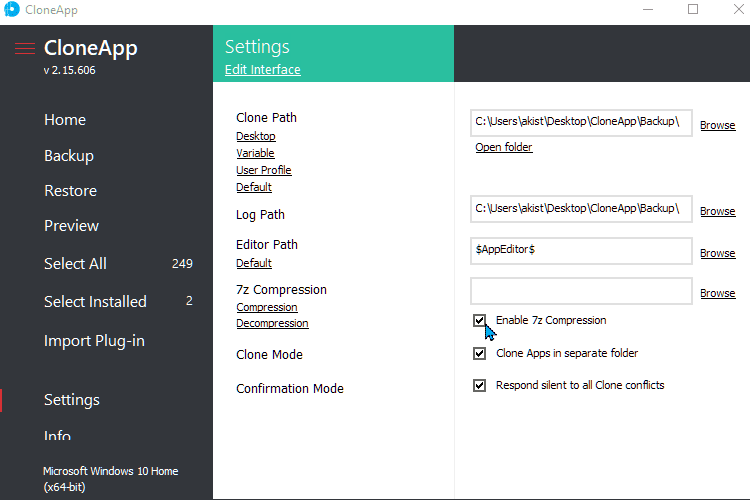Toggle Clone Apps in separate folder checkbox
The width and height of the screenshot is (750, 500).
pos(479,354)
